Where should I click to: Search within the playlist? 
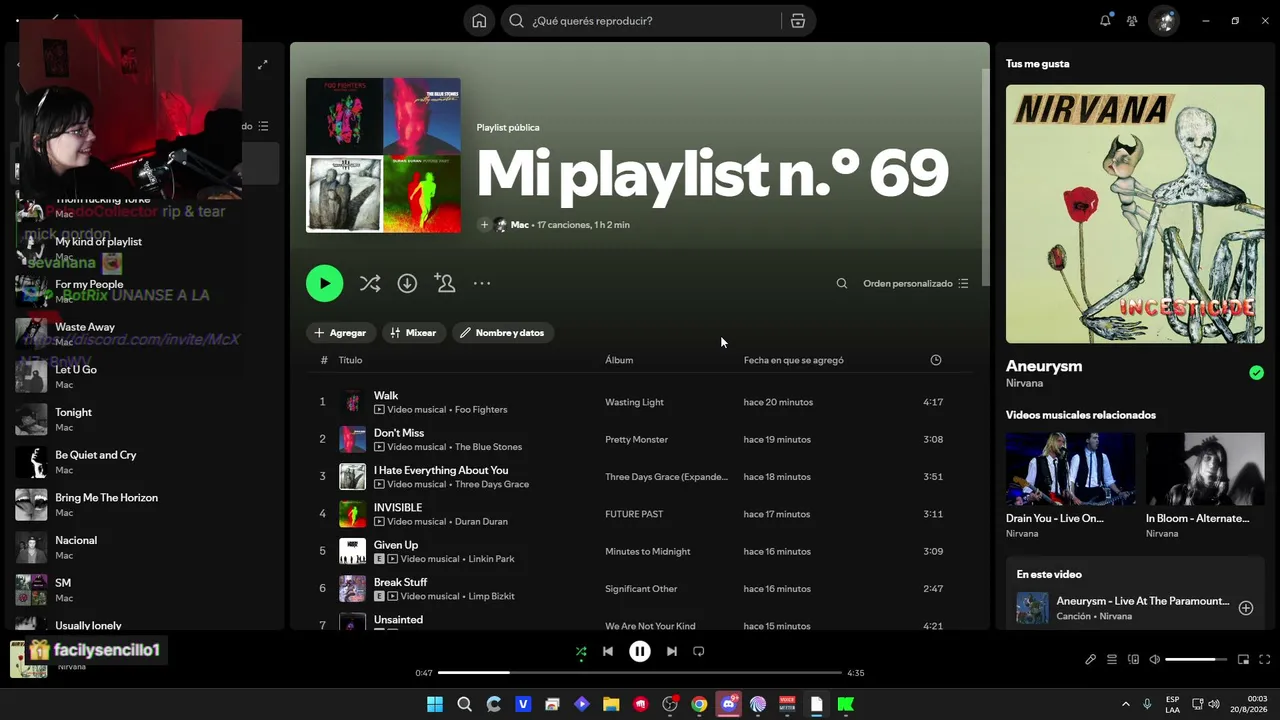click(842, 284)
